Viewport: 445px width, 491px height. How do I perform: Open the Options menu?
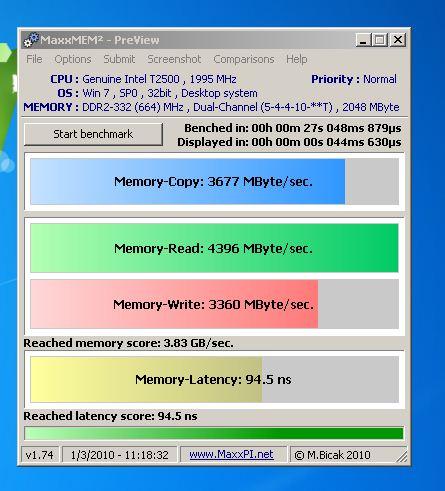(73, 59)
